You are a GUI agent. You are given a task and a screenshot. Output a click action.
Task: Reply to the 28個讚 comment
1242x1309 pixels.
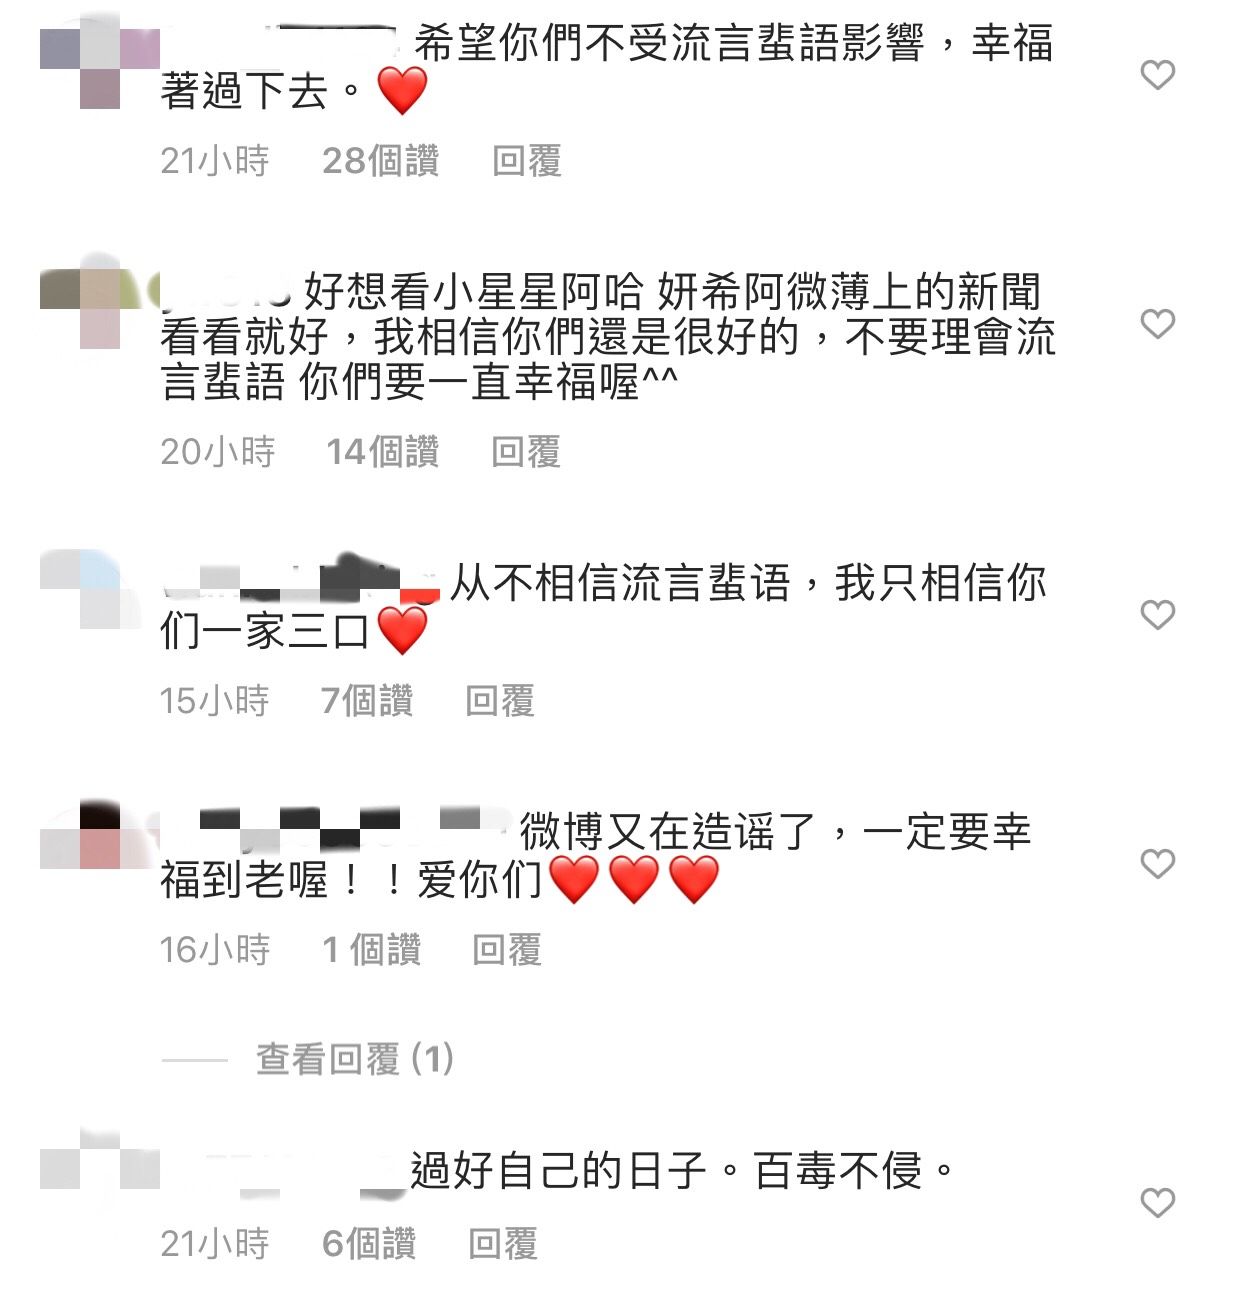point(527,160)
